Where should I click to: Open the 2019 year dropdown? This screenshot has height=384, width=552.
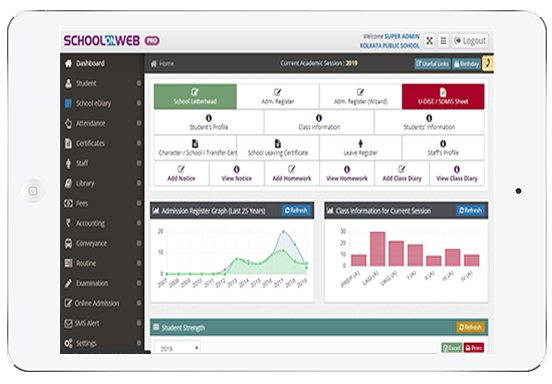click(x=177, y=348)
